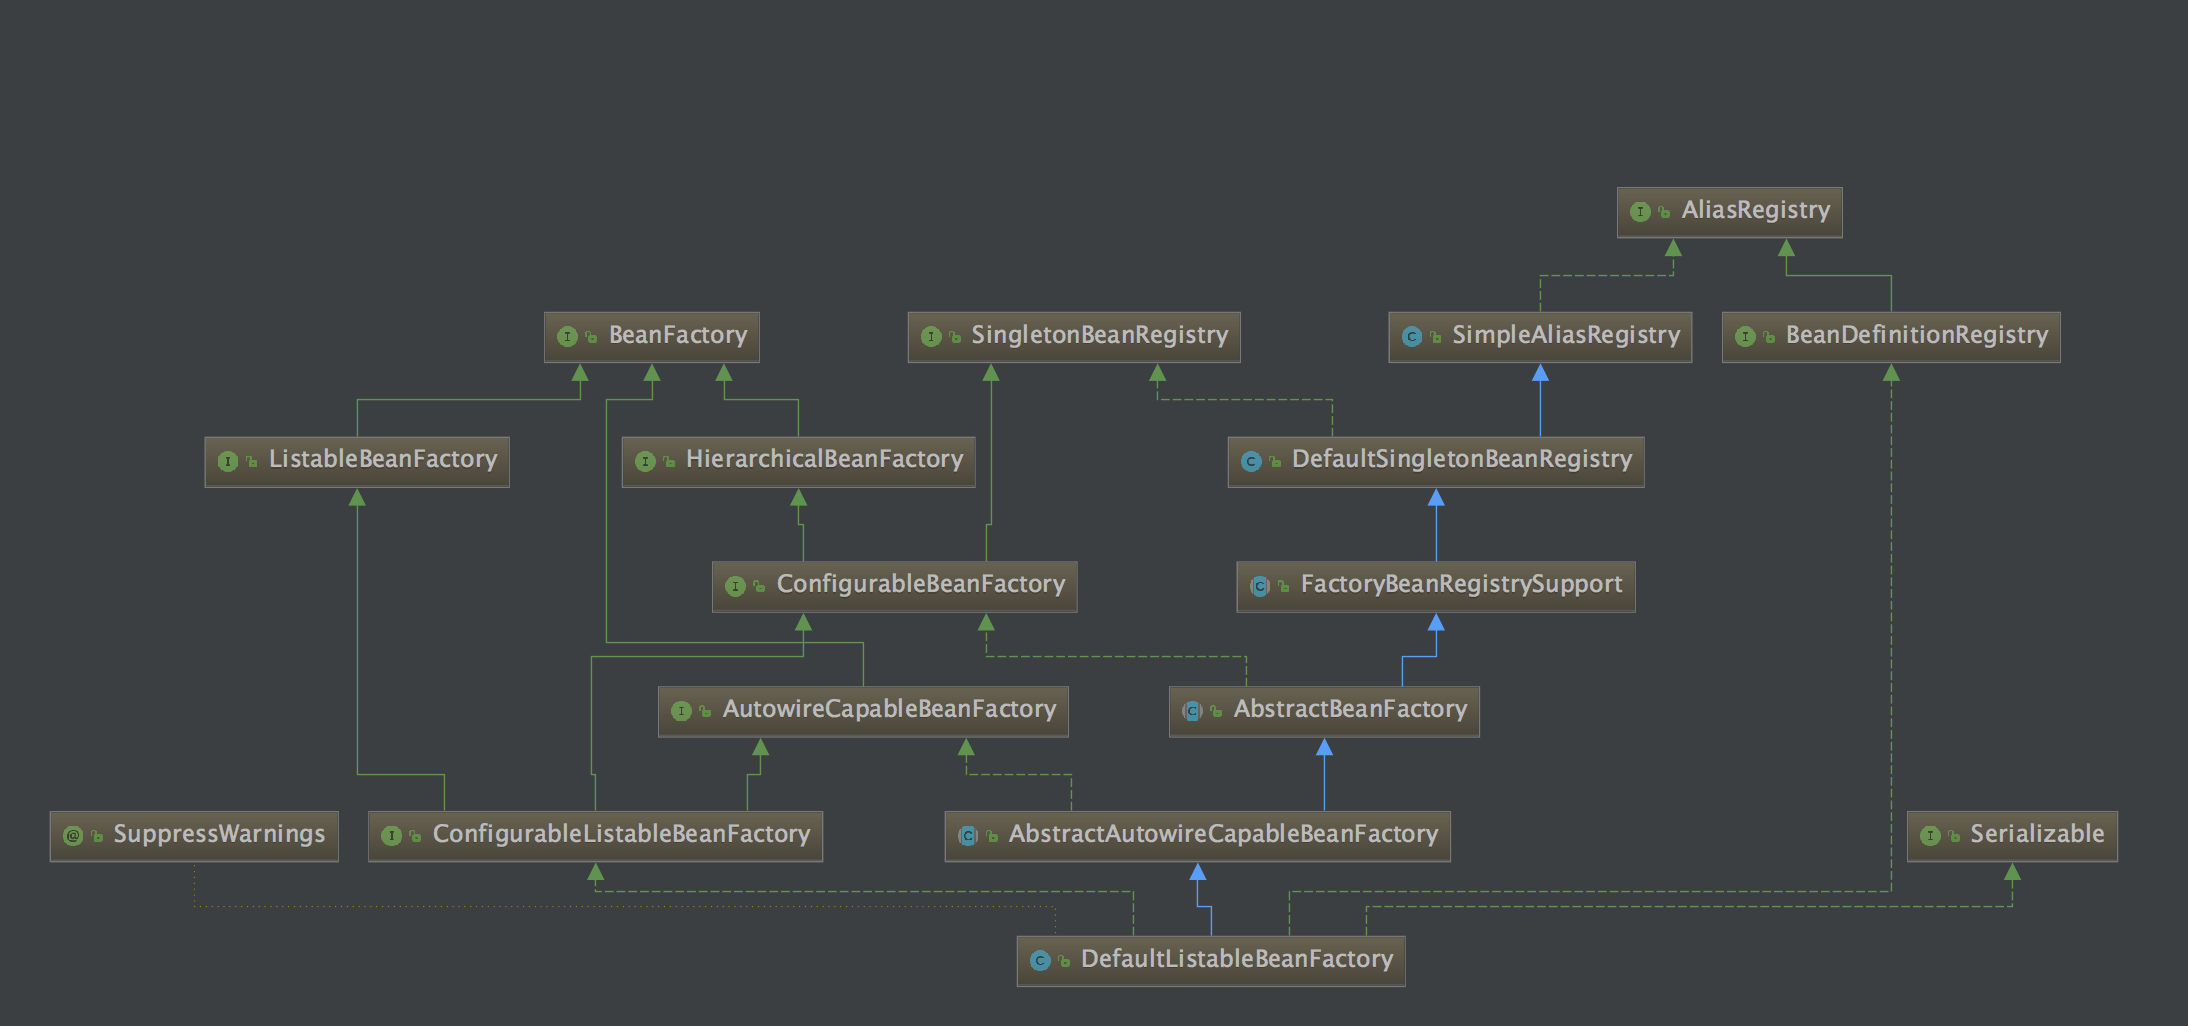Screen dimensions: 2188x1026
Task: Select the AutowireCapableBeanFactory node label
Action: pos(890,710)
